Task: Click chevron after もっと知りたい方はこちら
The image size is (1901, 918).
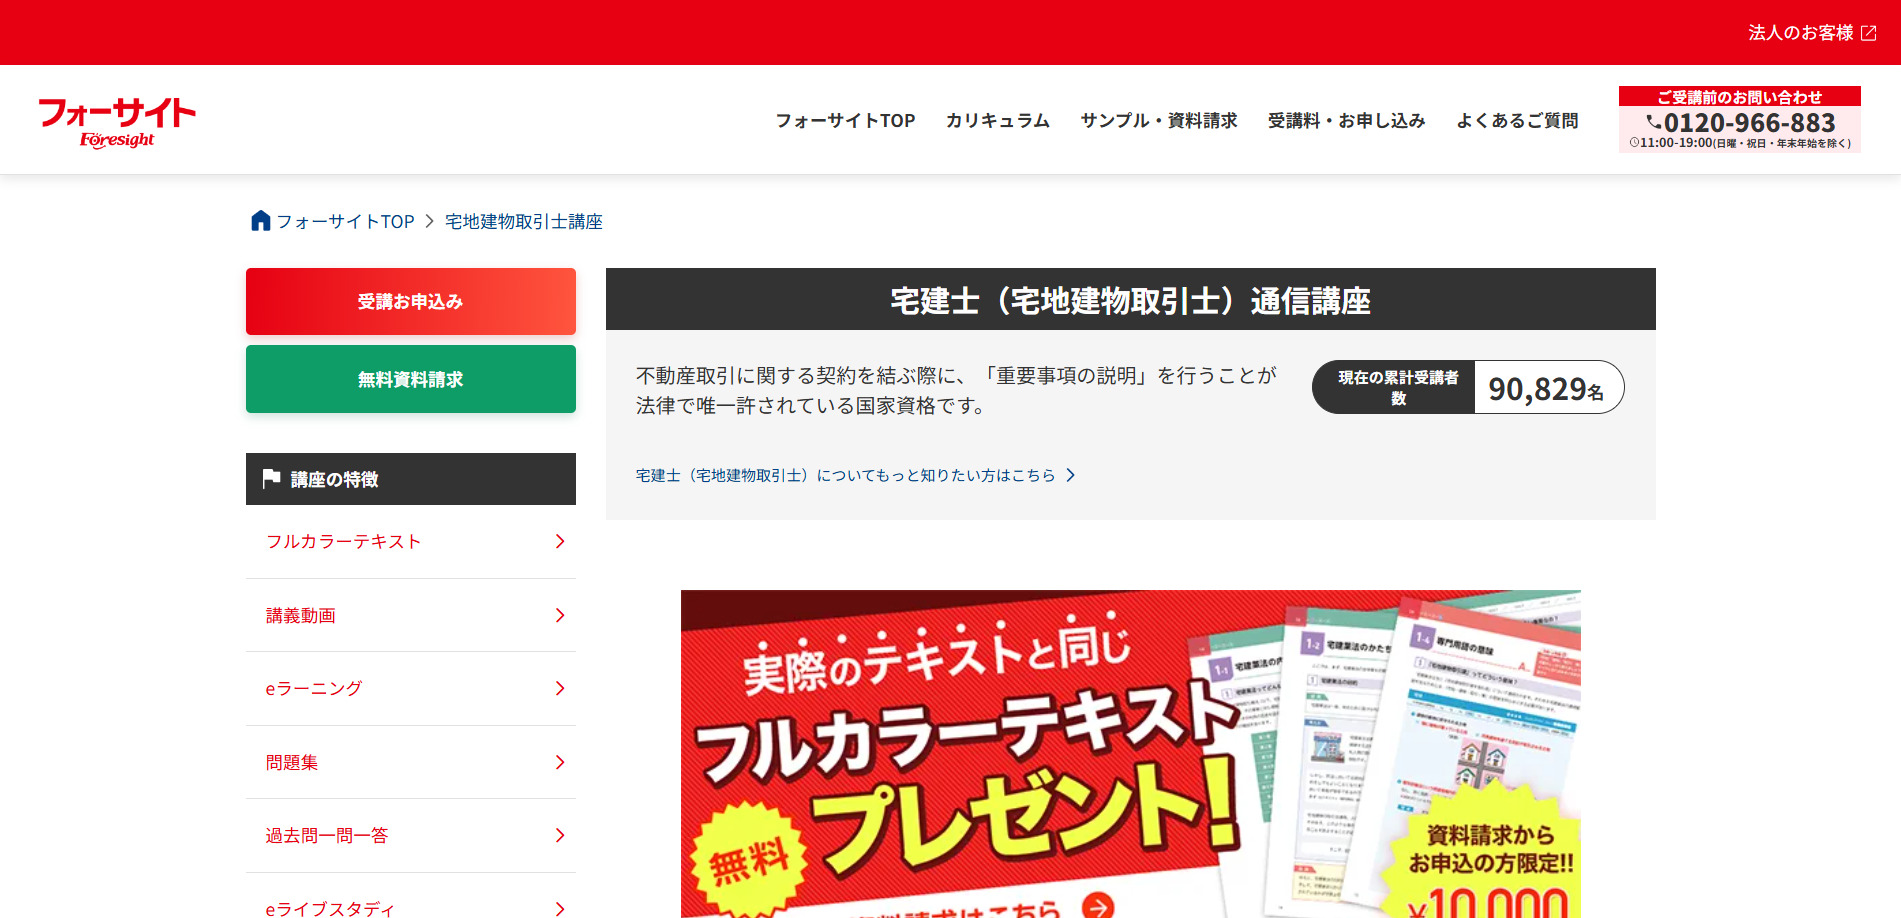Action: [x=1070, y=475]
